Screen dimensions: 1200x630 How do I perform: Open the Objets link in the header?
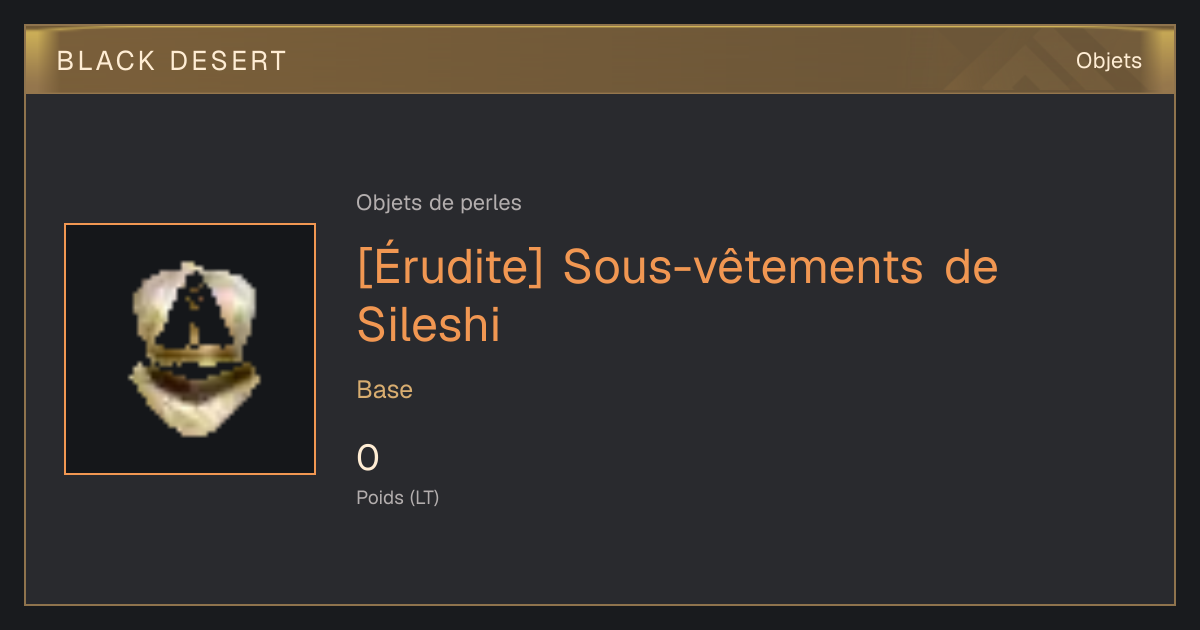click(x=1108, y=61)
